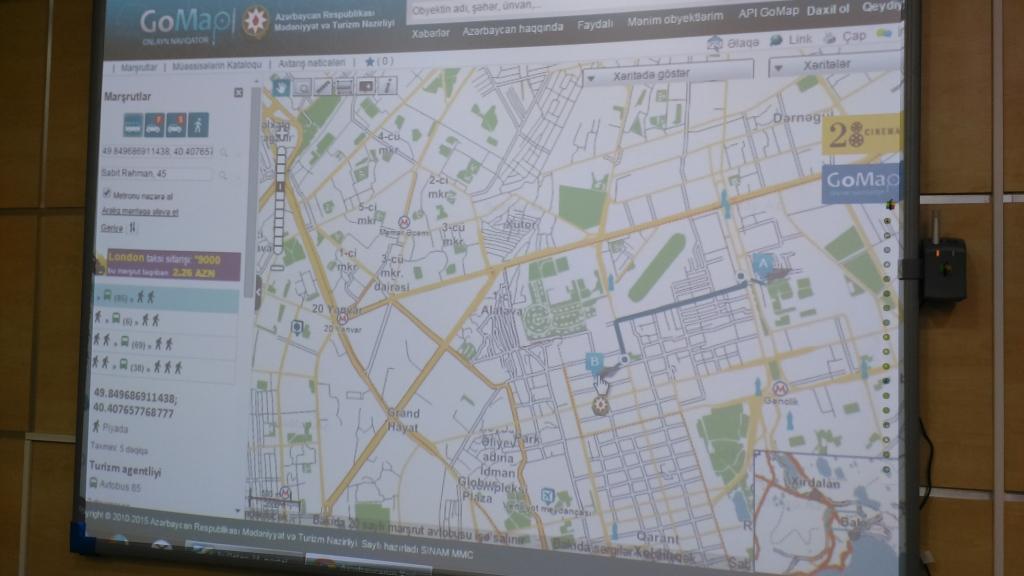Image resolution: width=1024 pixels, height=576 pixels.
Task: Click search icon beside Sabit Rahman field
Action: 223,175
